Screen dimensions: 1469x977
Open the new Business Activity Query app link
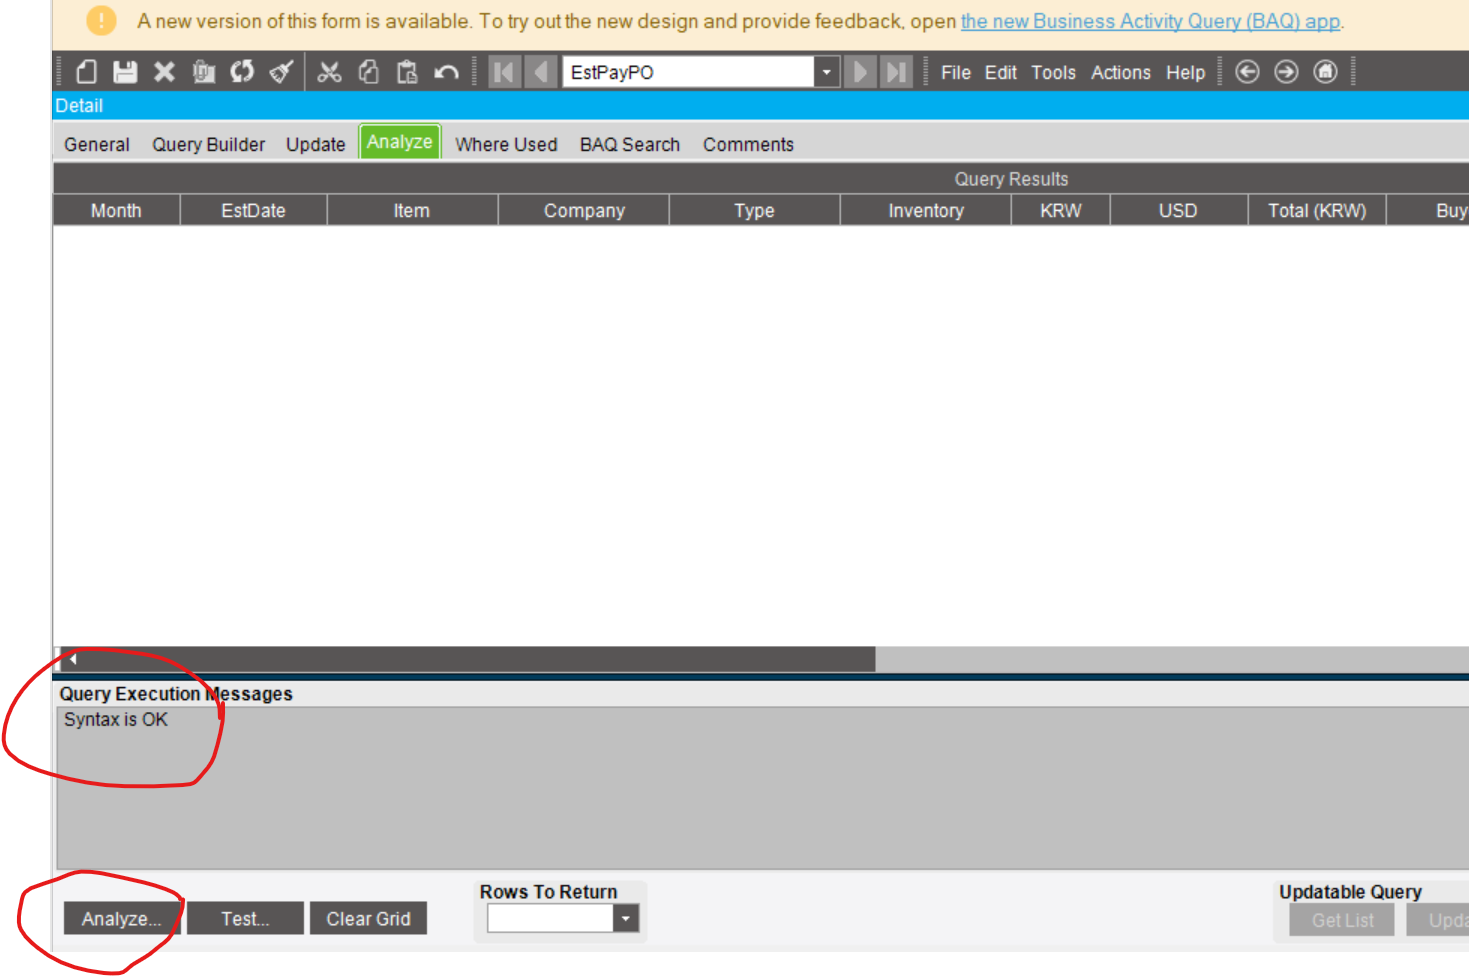pyautogui.click(x=1150, y=21)
